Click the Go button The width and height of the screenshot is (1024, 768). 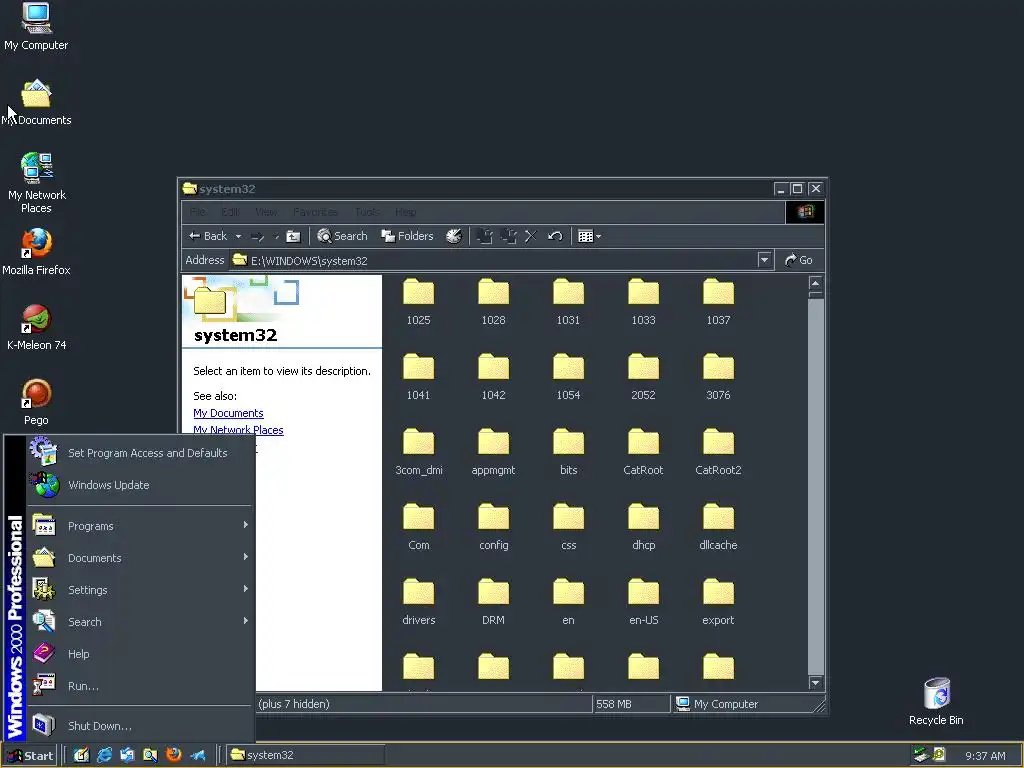coord(799,260)
